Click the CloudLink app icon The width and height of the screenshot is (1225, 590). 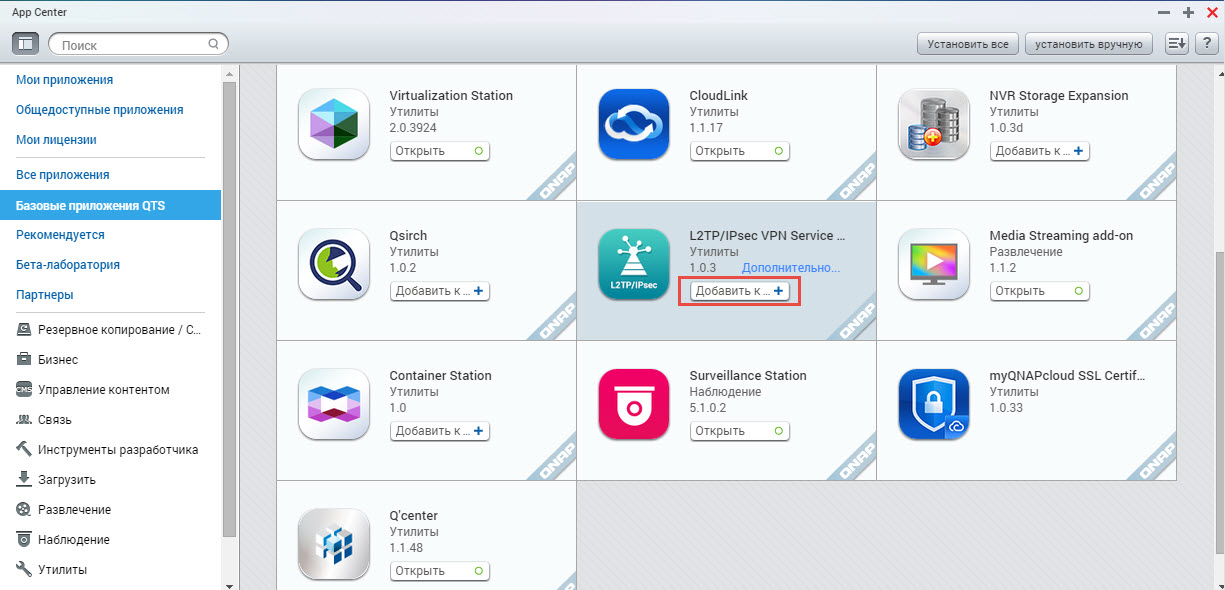[x=634, y=124]
